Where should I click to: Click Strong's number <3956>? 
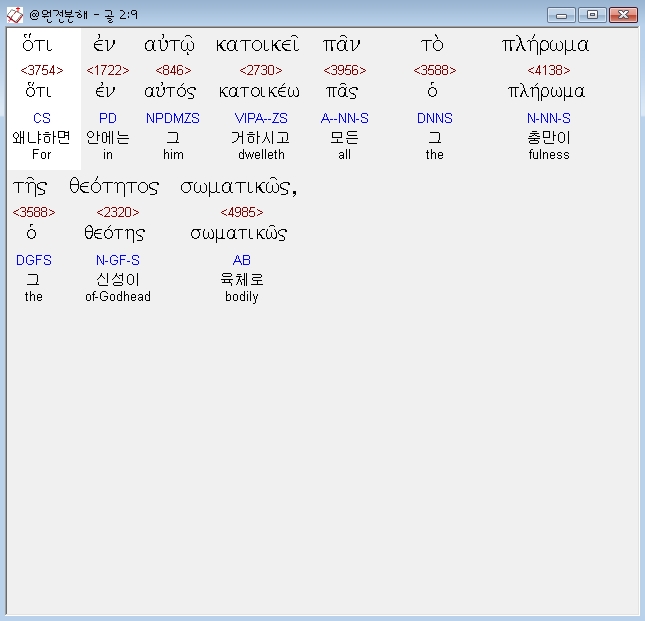tap(345, 71)
